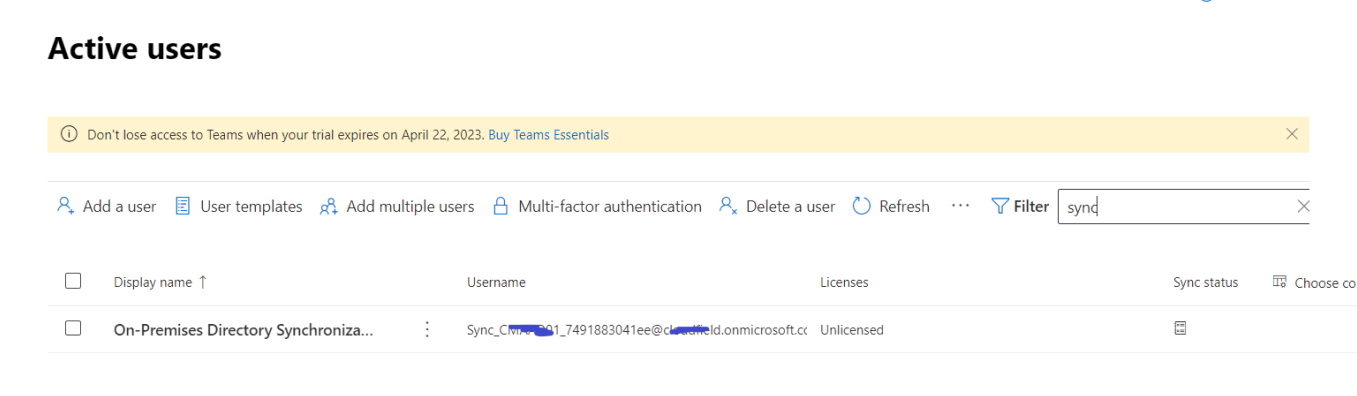Tick the select-all checkbox in header
Viewport: 1357px width, 396px height.
(x=73, y=281)
